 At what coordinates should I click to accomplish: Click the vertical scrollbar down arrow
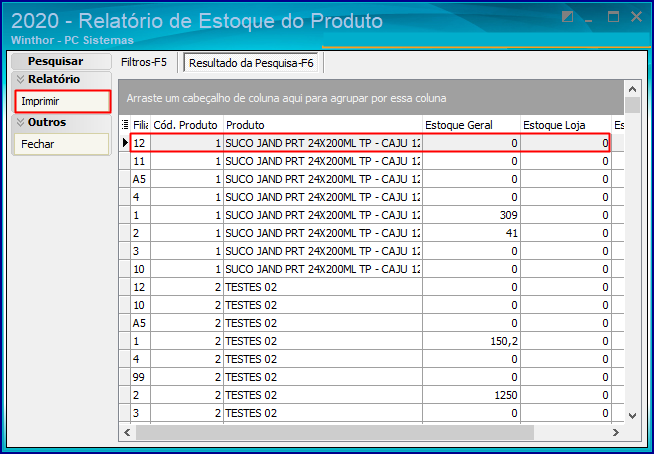coord(632,416)
